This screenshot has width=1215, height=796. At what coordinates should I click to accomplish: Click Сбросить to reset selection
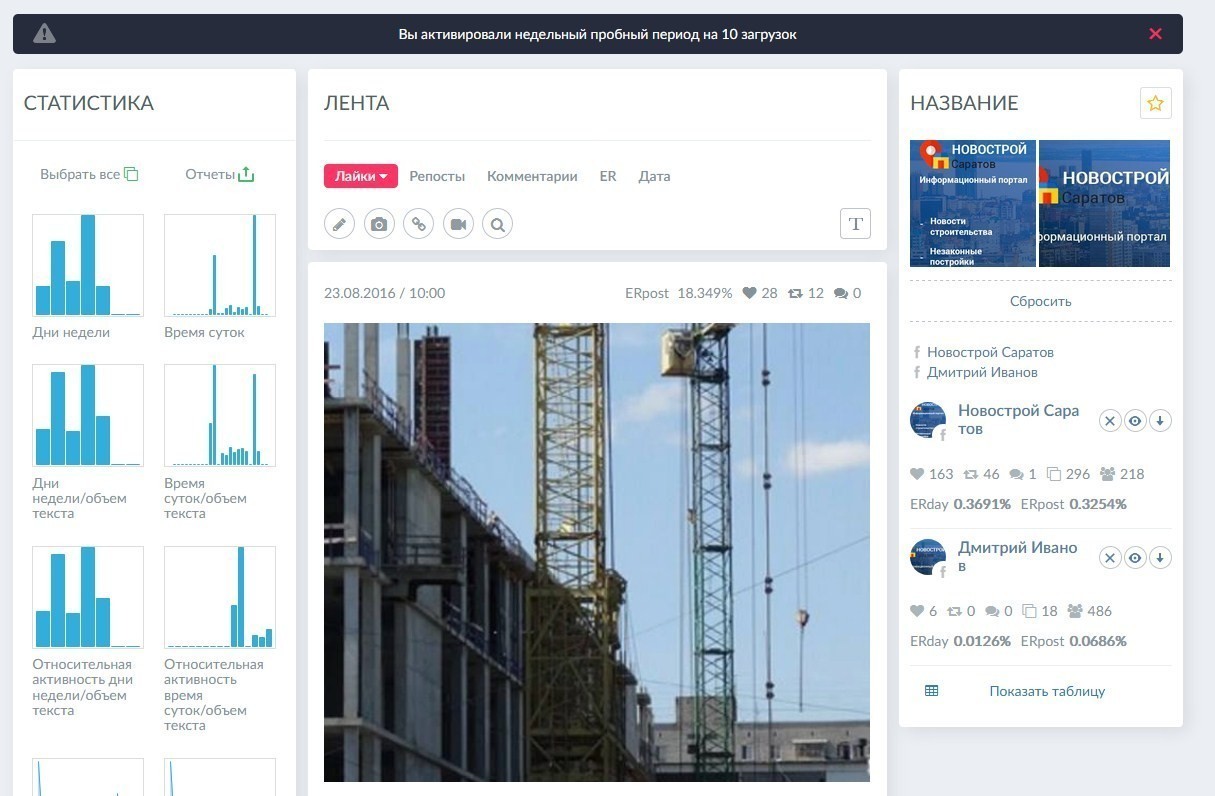[x=1040, y=301]
